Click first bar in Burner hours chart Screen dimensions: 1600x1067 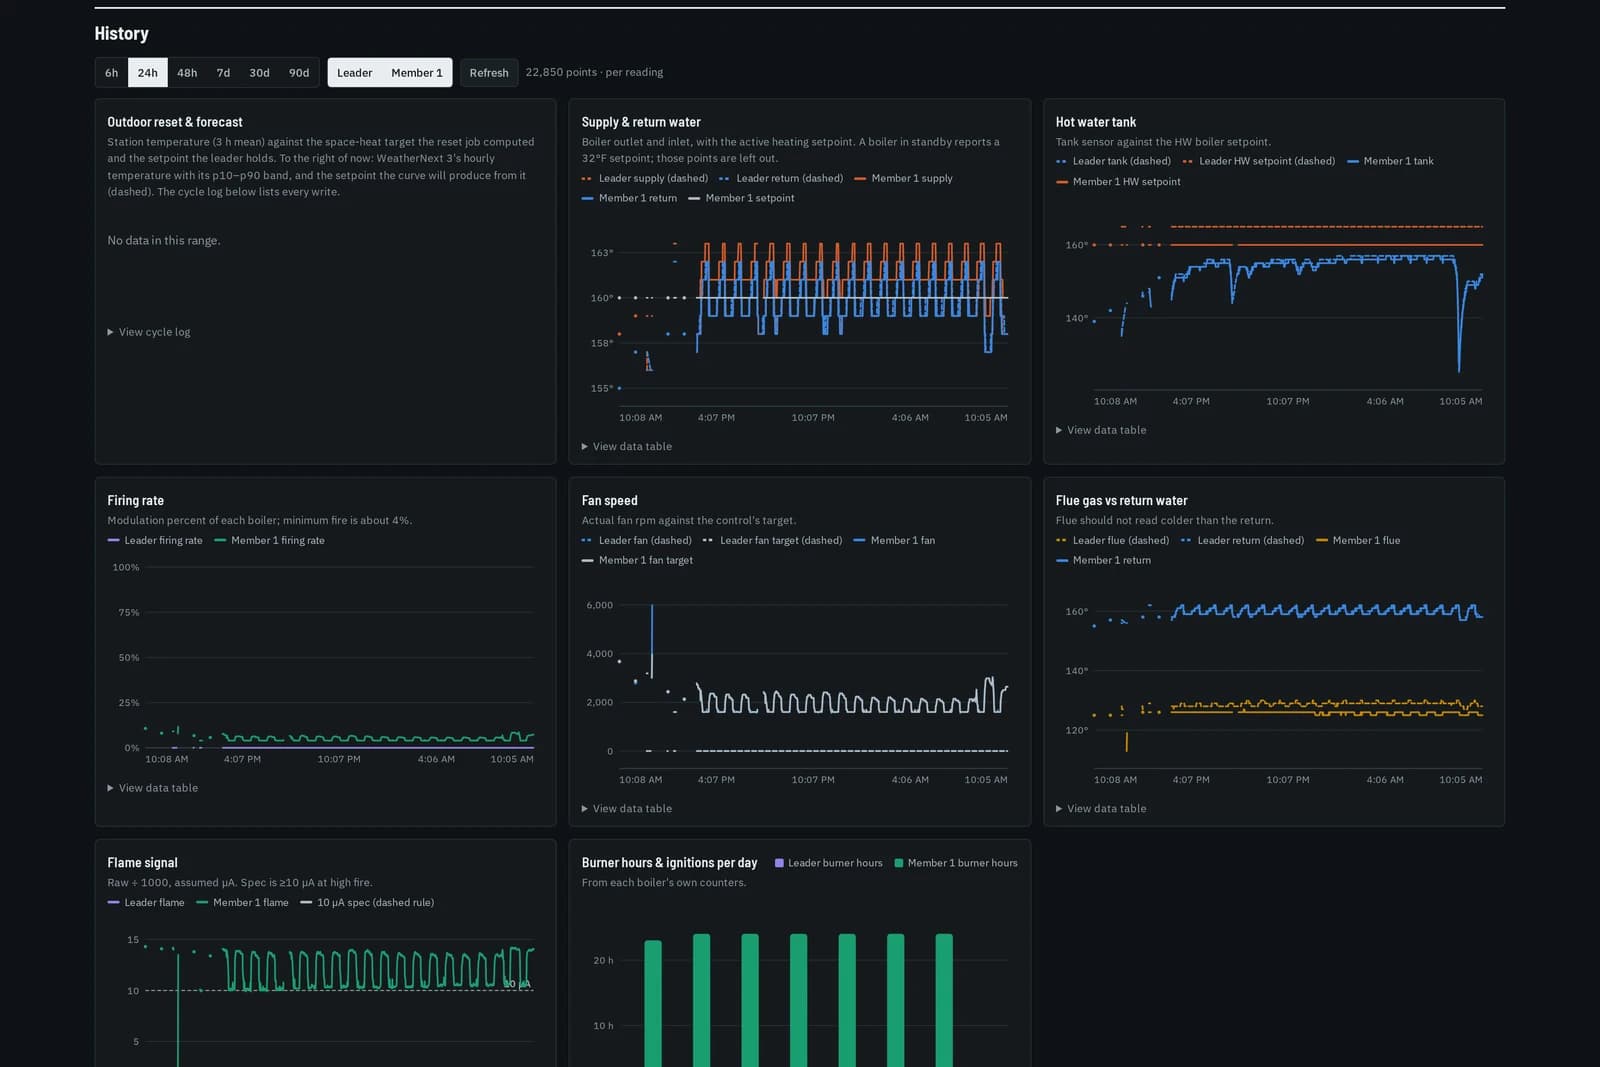[653, 1003]
